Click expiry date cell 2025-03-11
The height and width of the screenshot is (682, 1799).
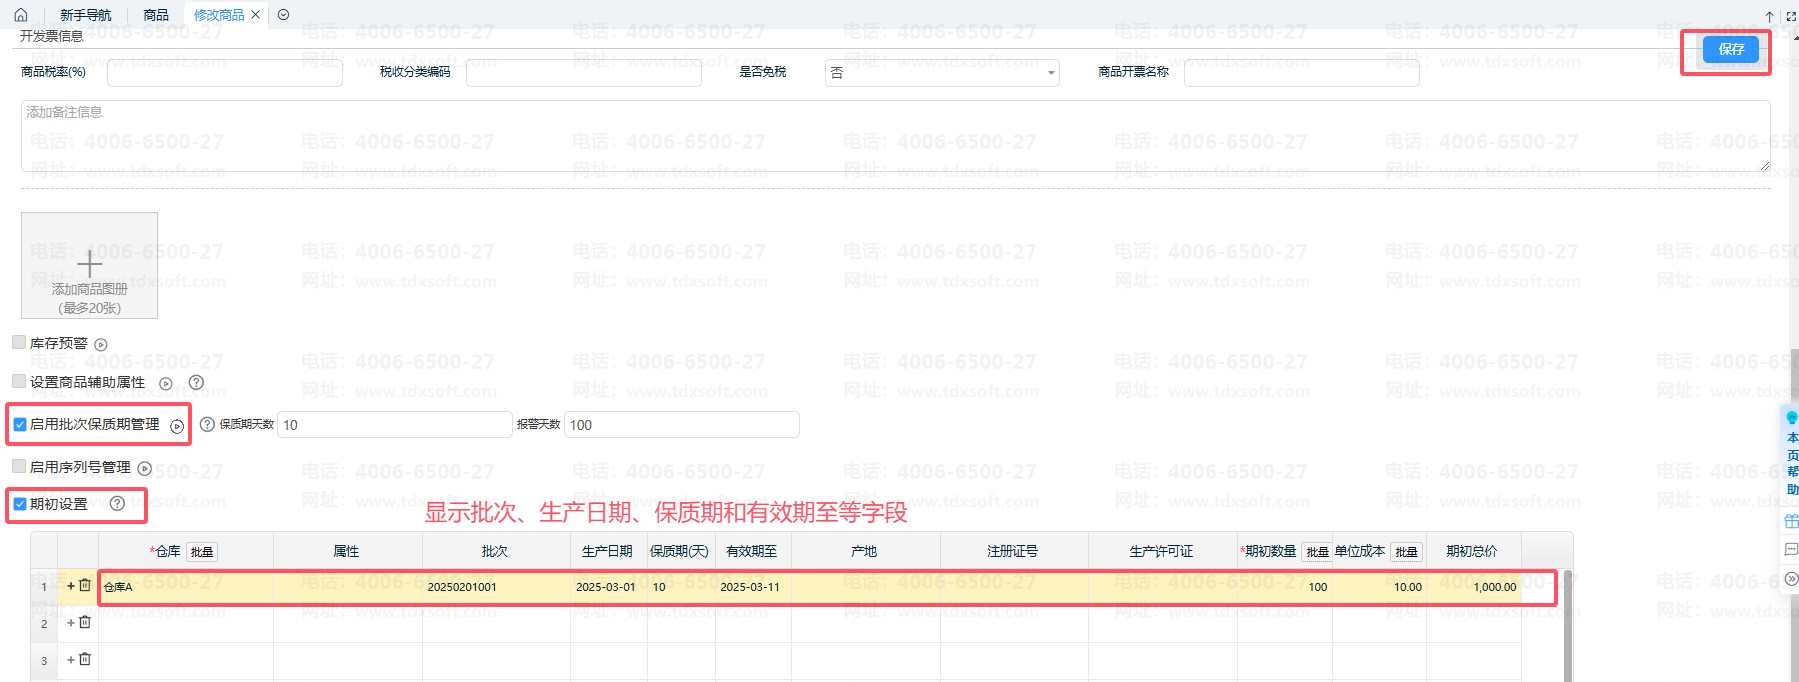click(753, 587)
